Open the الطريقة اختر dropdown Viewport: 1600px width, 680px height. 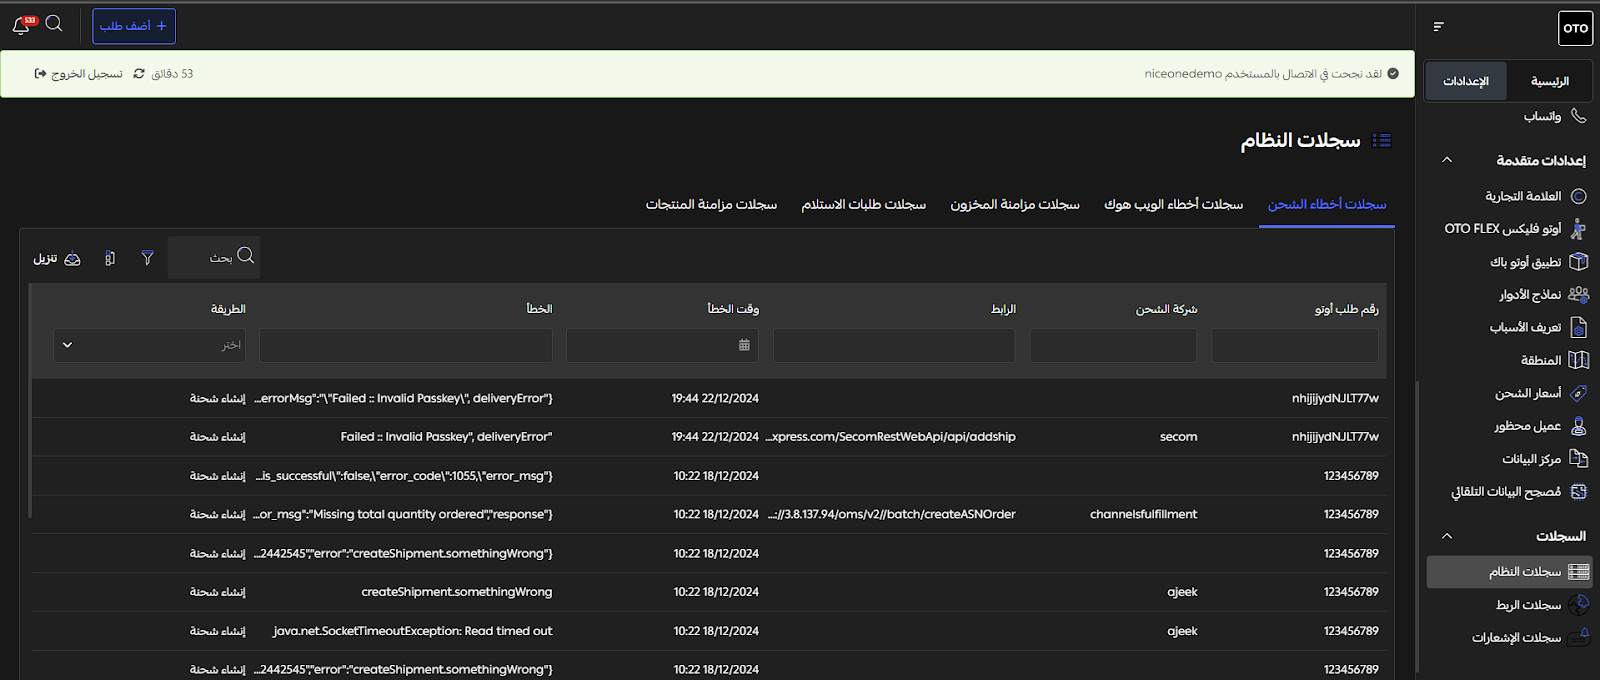point(151,345)
